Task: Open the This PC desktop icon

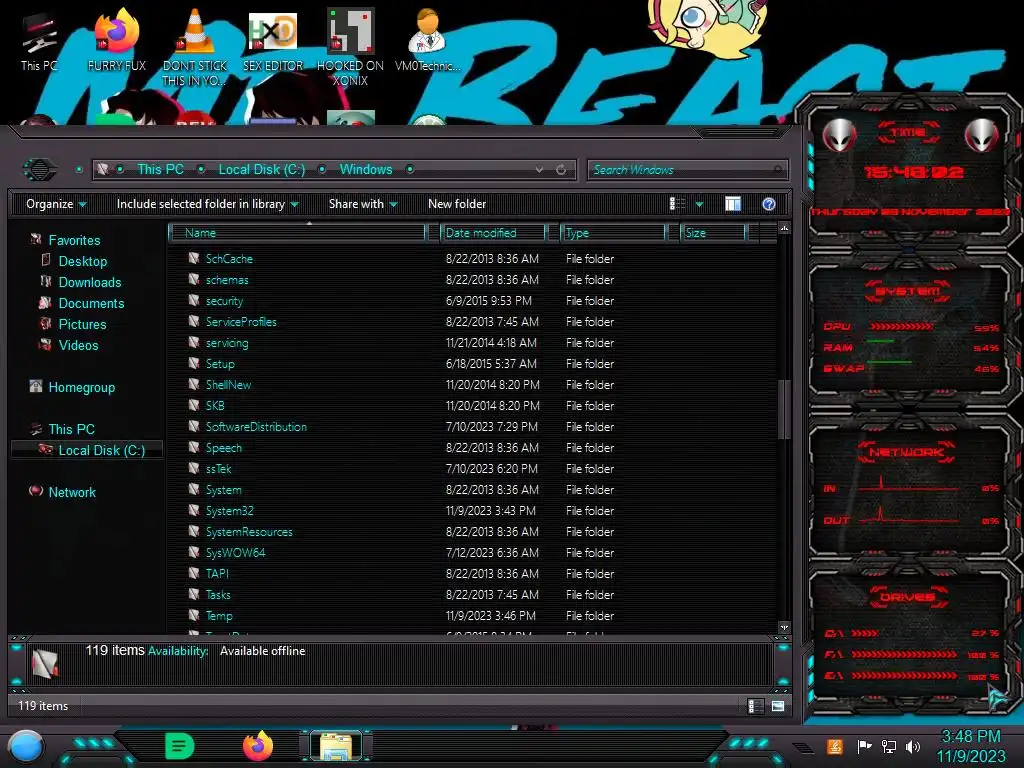Action: click(39, 40)
